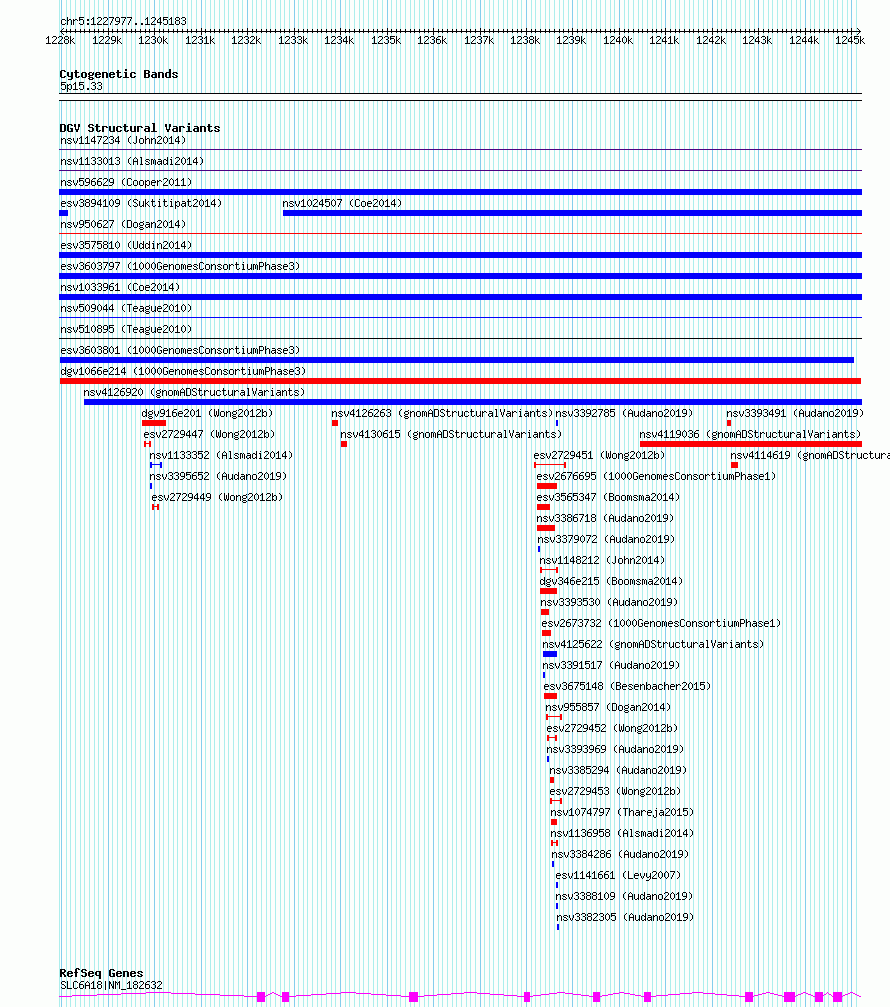Open the nsv4119036 gnomAD variant label
This screenshot has width=890, height=1007.
[x=750, y=434]
